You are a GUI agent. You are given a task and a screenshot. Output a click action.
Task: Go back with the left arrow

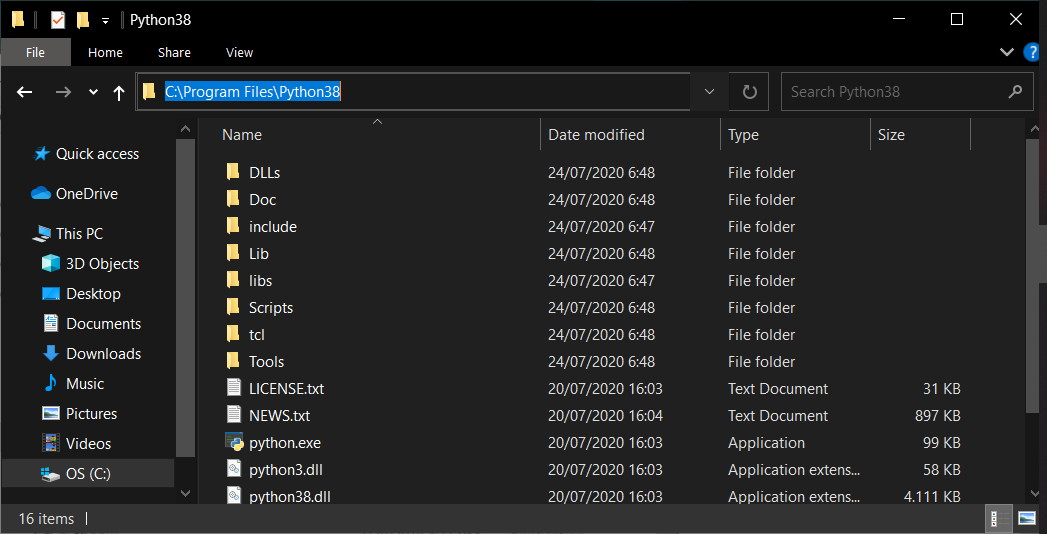pyautogui.click(x=25, y=92)
